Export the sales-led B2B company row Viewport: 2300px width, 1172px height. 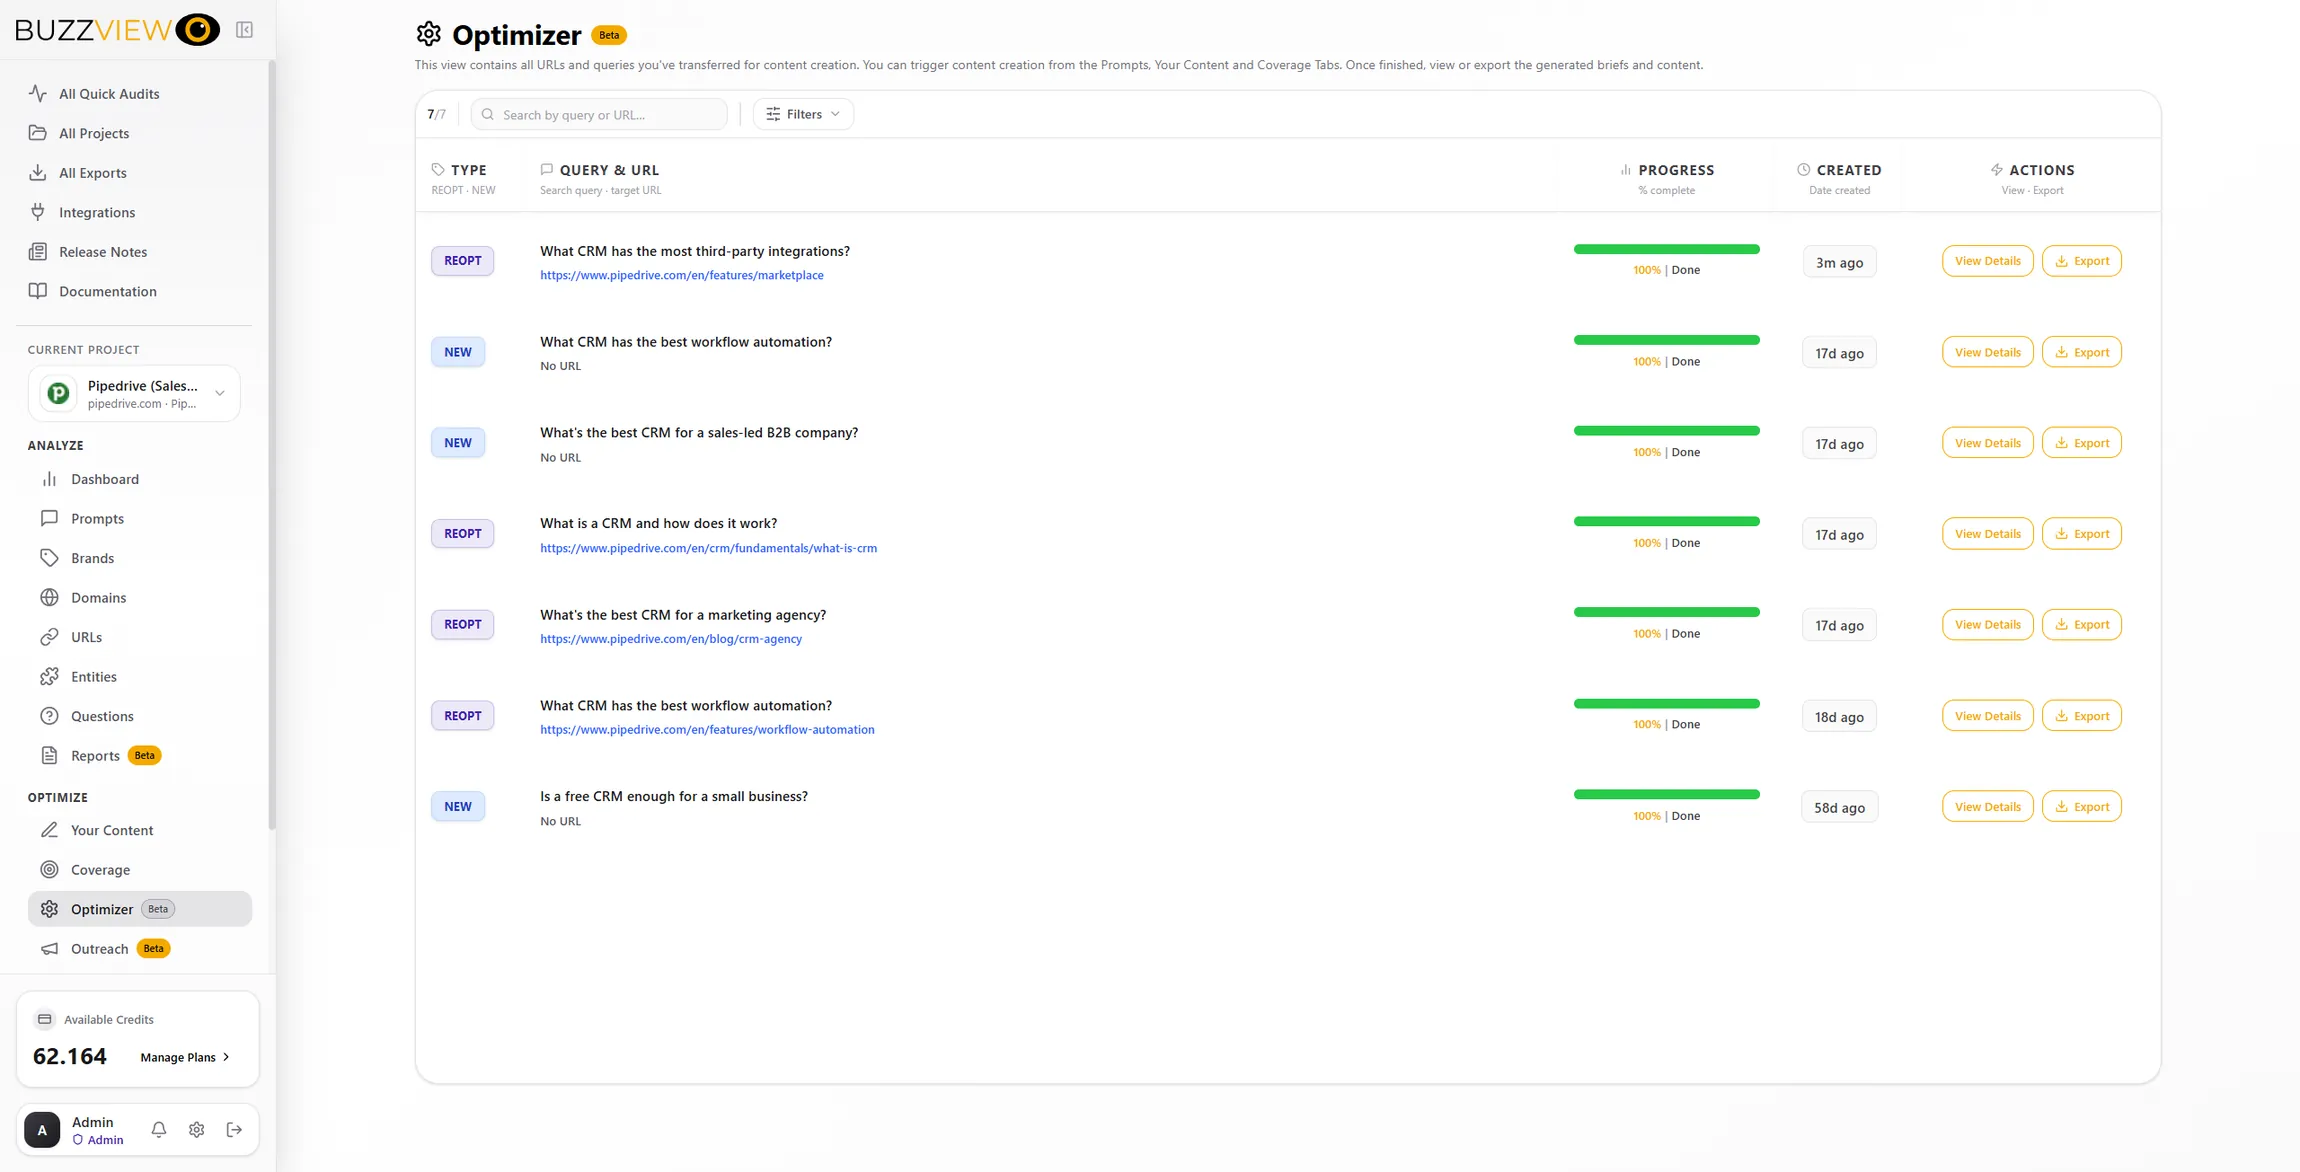(2081, 443)
